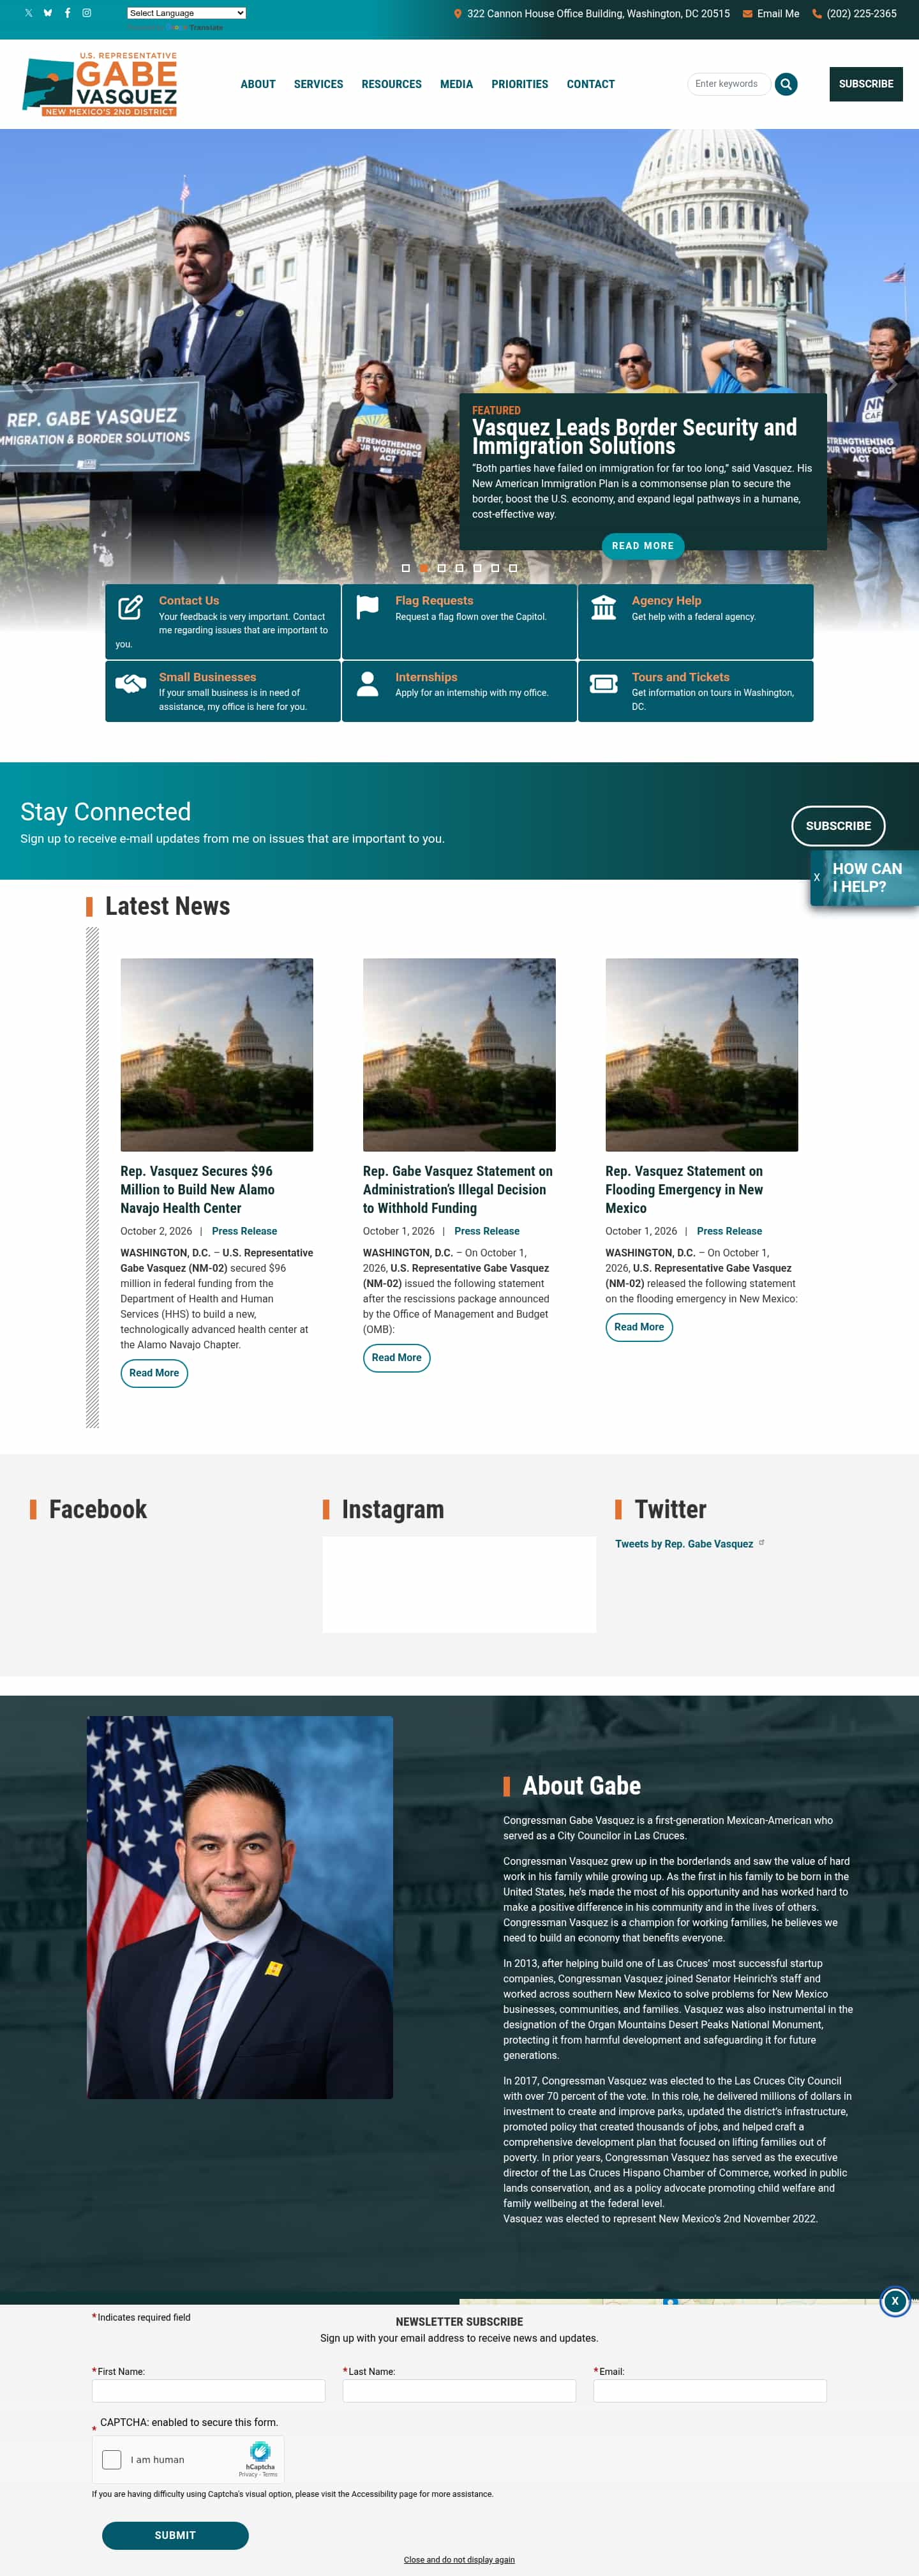The height and width of the screenshot is (2576, 919).
Task: Go to the first carousel slide dot
Action: click(x=406, y=568)
